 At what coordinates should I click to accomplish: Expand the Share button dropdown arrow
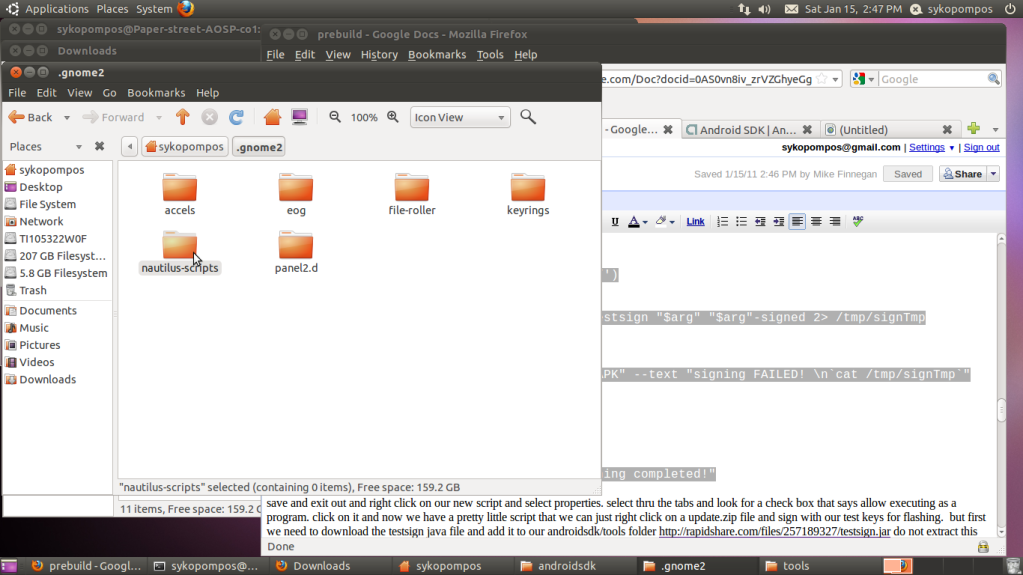pos(994,174)
